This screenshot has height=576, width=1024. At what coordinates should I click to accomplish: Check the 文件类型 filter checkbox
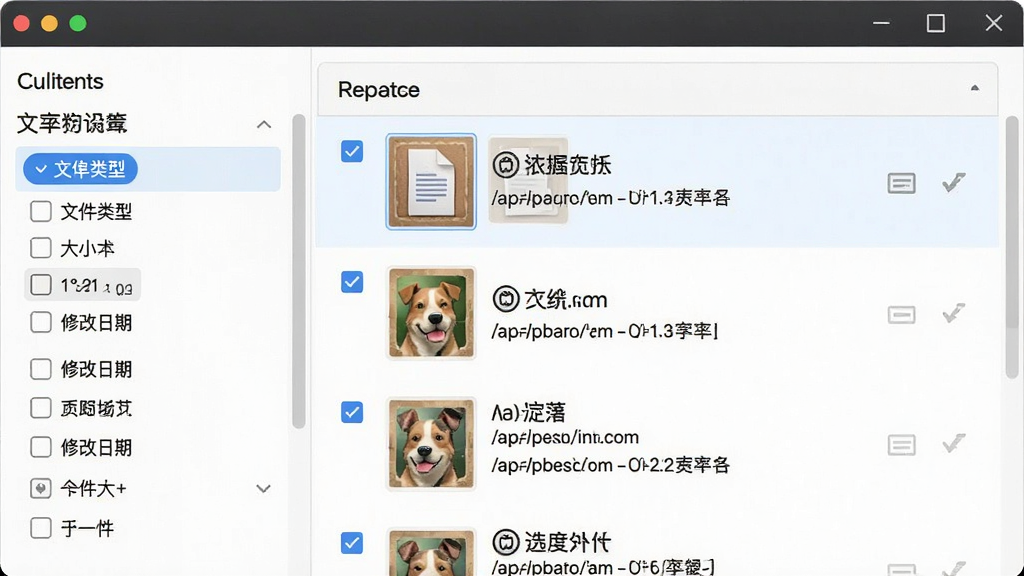(40, 211)
